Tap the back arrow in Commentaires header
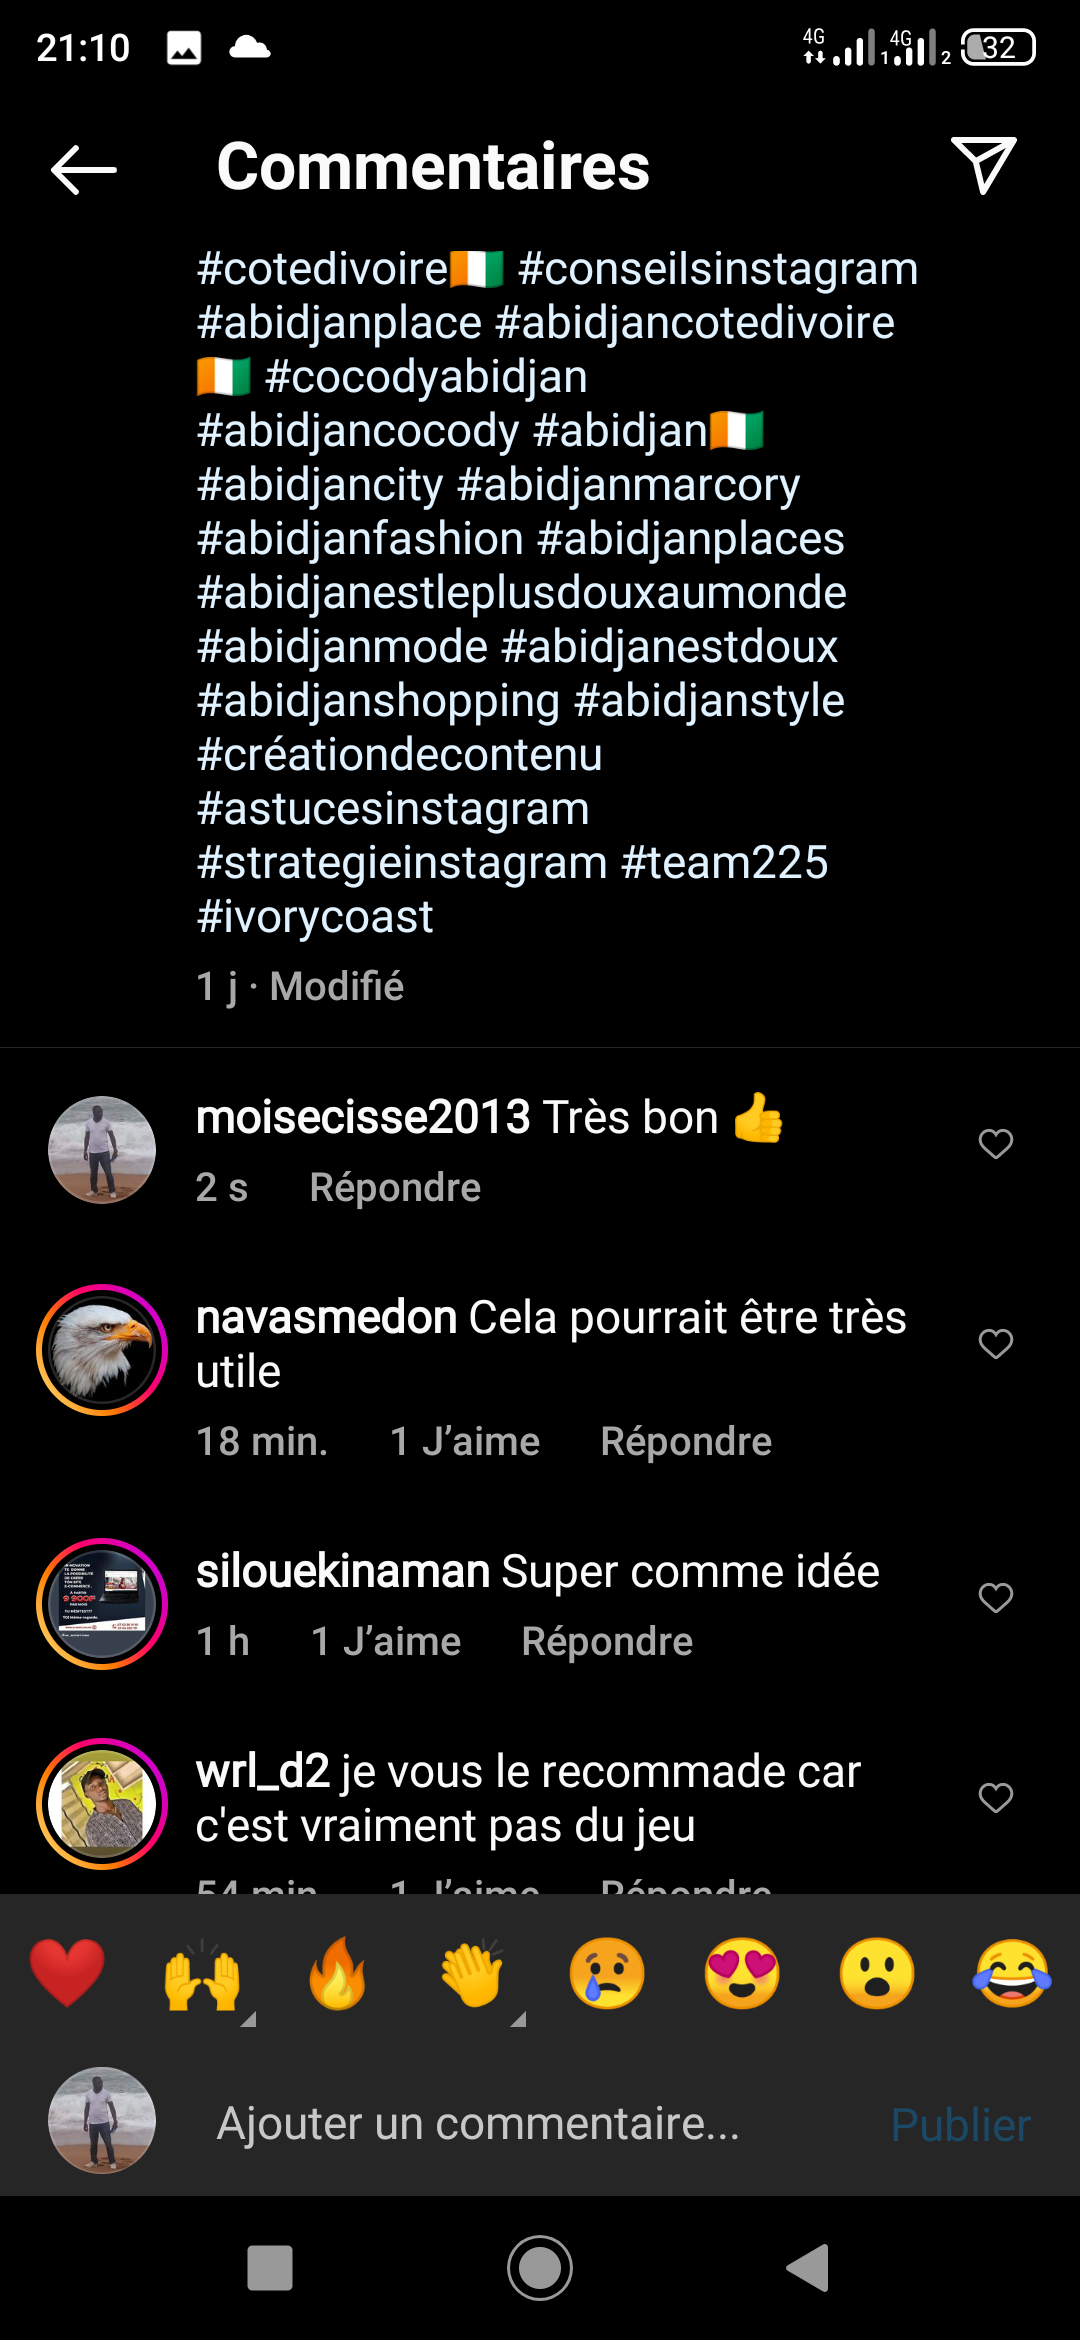This screenshot has height=2340, width=1080. (x=84, y=169)
